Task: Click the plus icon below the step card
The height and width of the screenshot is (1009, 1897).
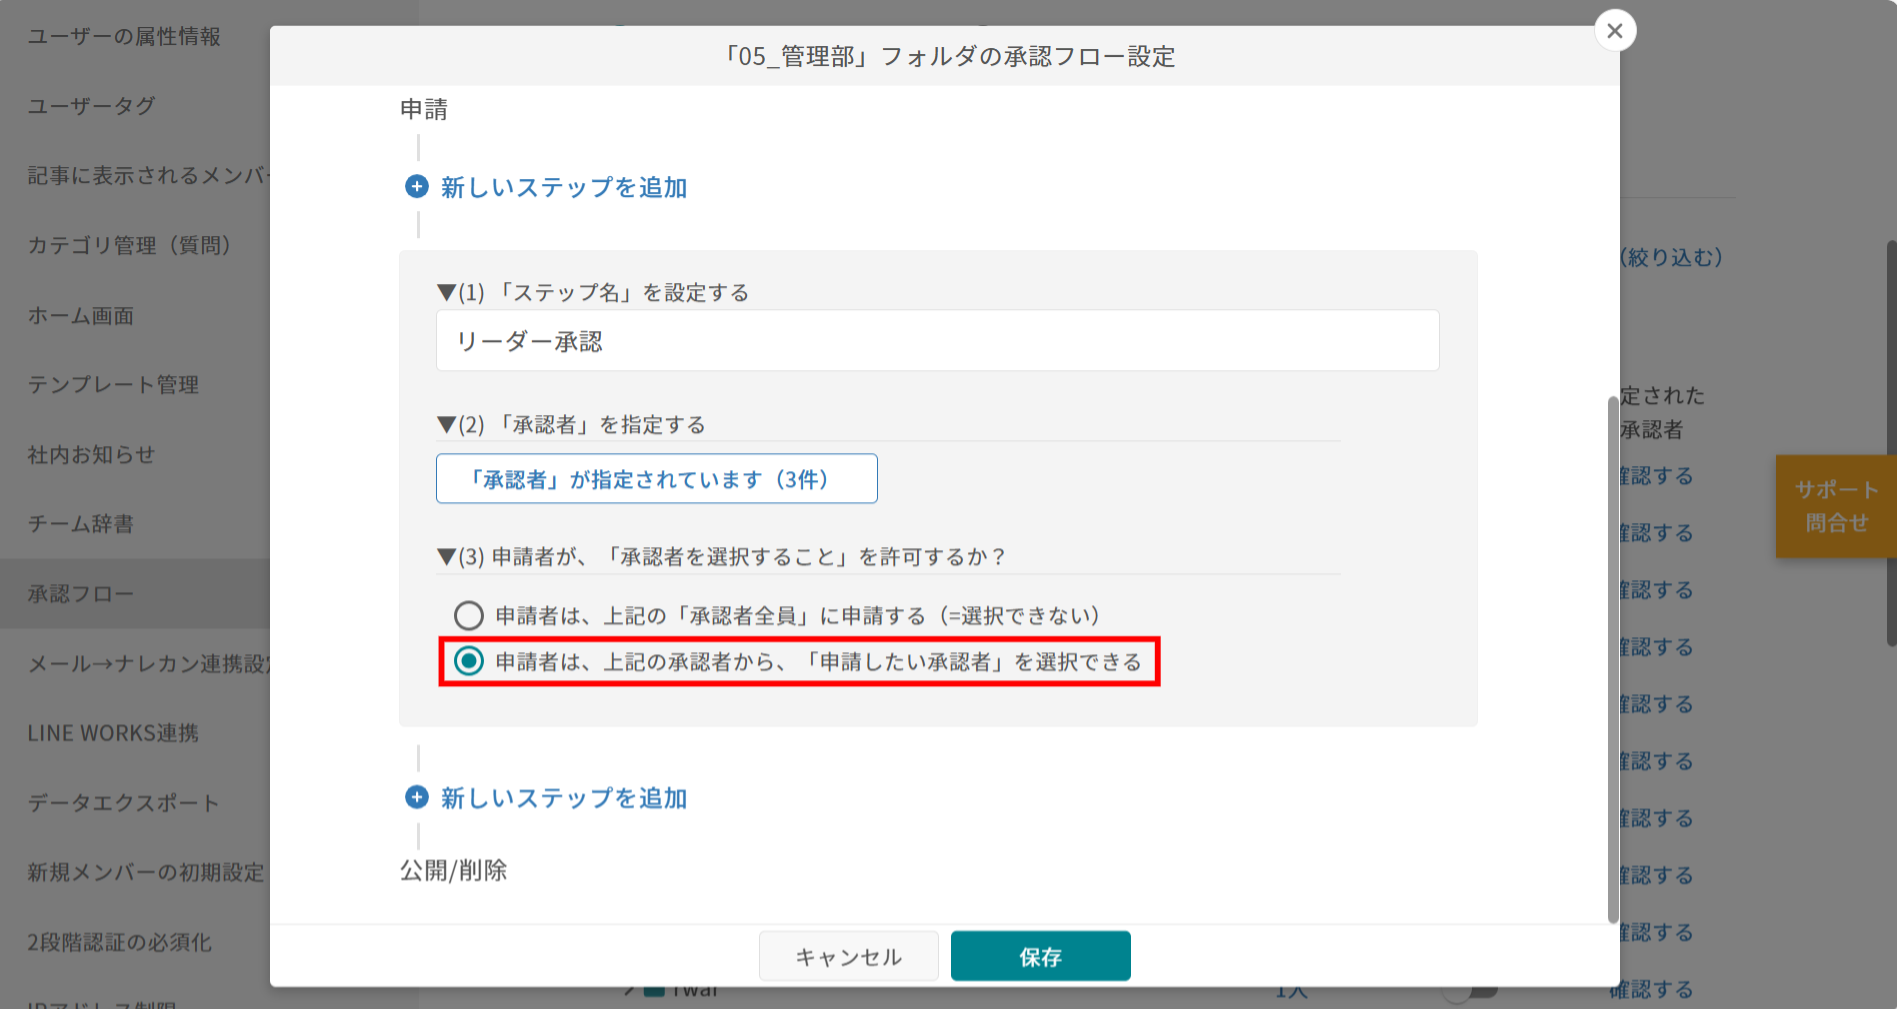Action: pos(416,798)
